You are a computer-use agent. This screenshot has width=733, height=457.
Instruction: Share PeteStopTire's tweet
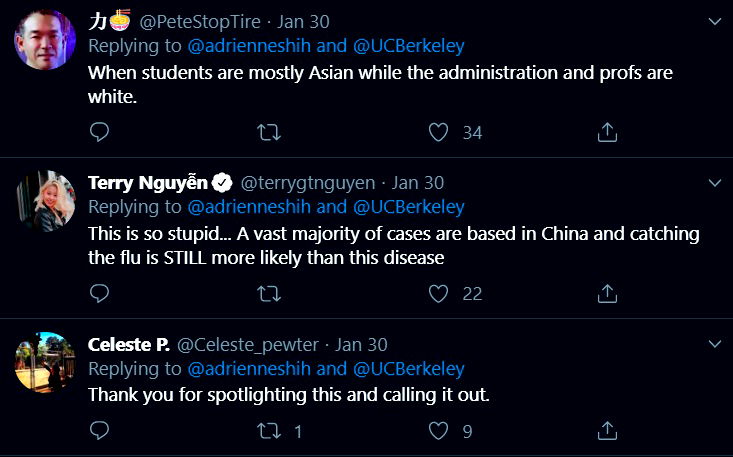pyautogui.click(x=607, y=132)
